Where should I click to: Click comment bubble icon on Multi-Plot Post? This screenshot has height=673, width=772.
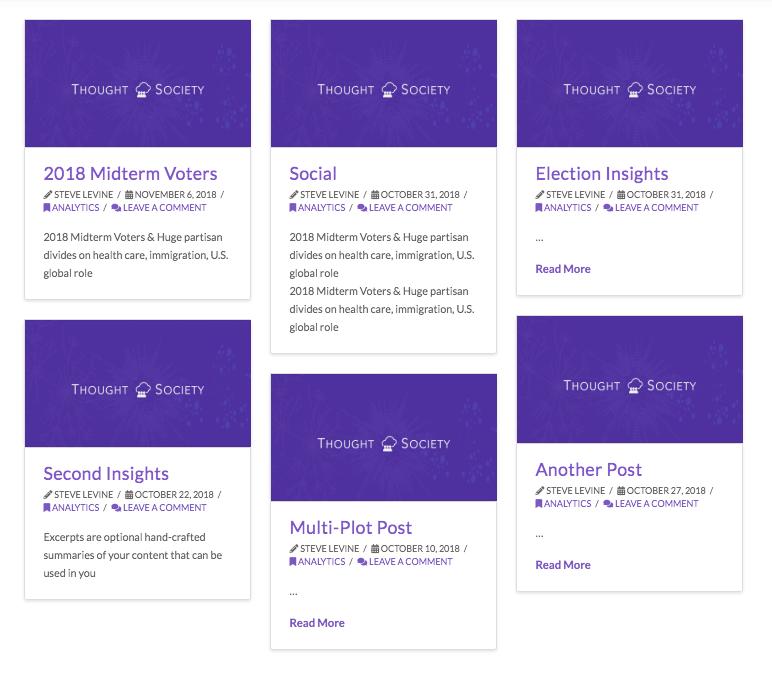[x=362, y=562]
